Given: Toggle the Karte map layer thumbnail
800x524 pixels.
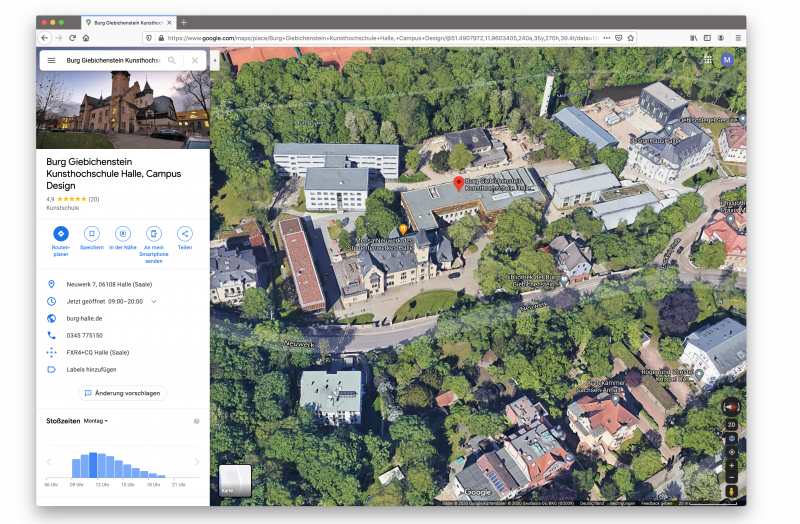Looking at the screenshot, I should 235,480.
